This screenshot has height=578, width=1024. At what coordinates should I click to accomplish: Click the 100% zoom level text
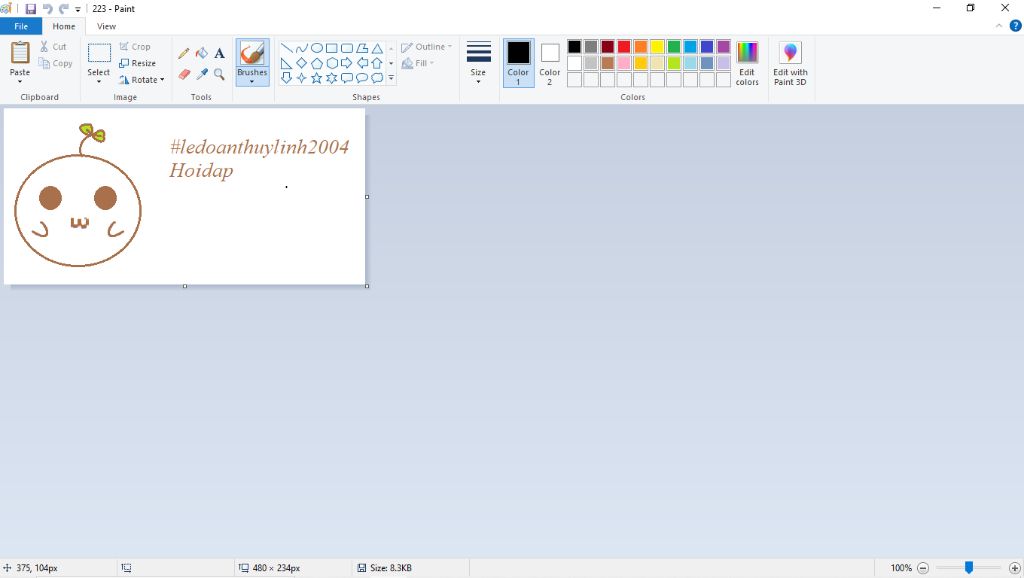coord(901,568)
